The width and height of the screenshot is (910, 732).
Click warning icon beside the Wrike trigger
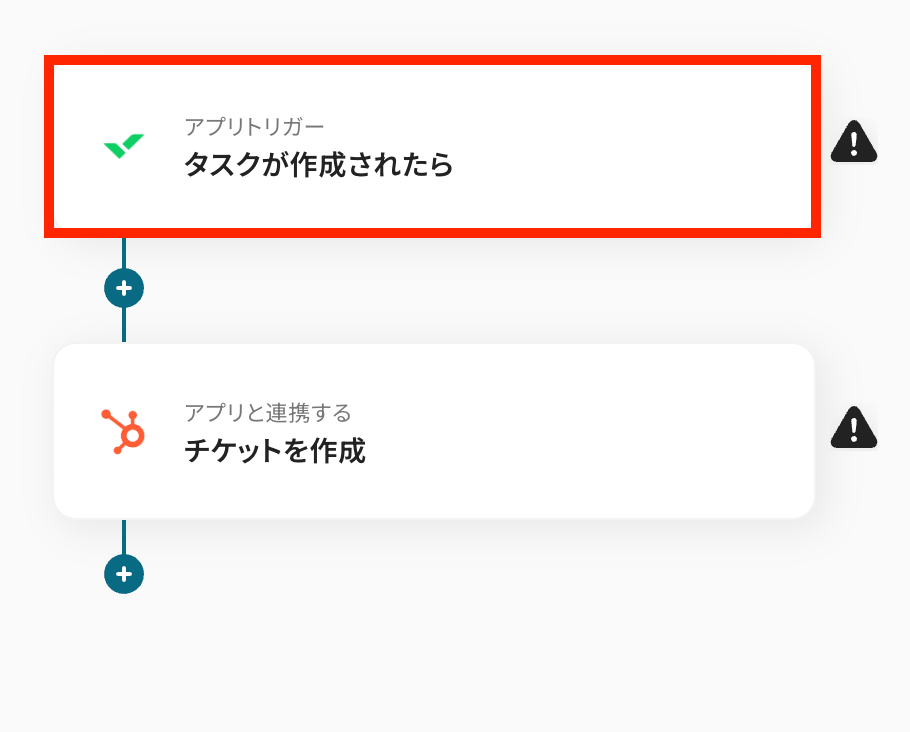click(853, 143)
